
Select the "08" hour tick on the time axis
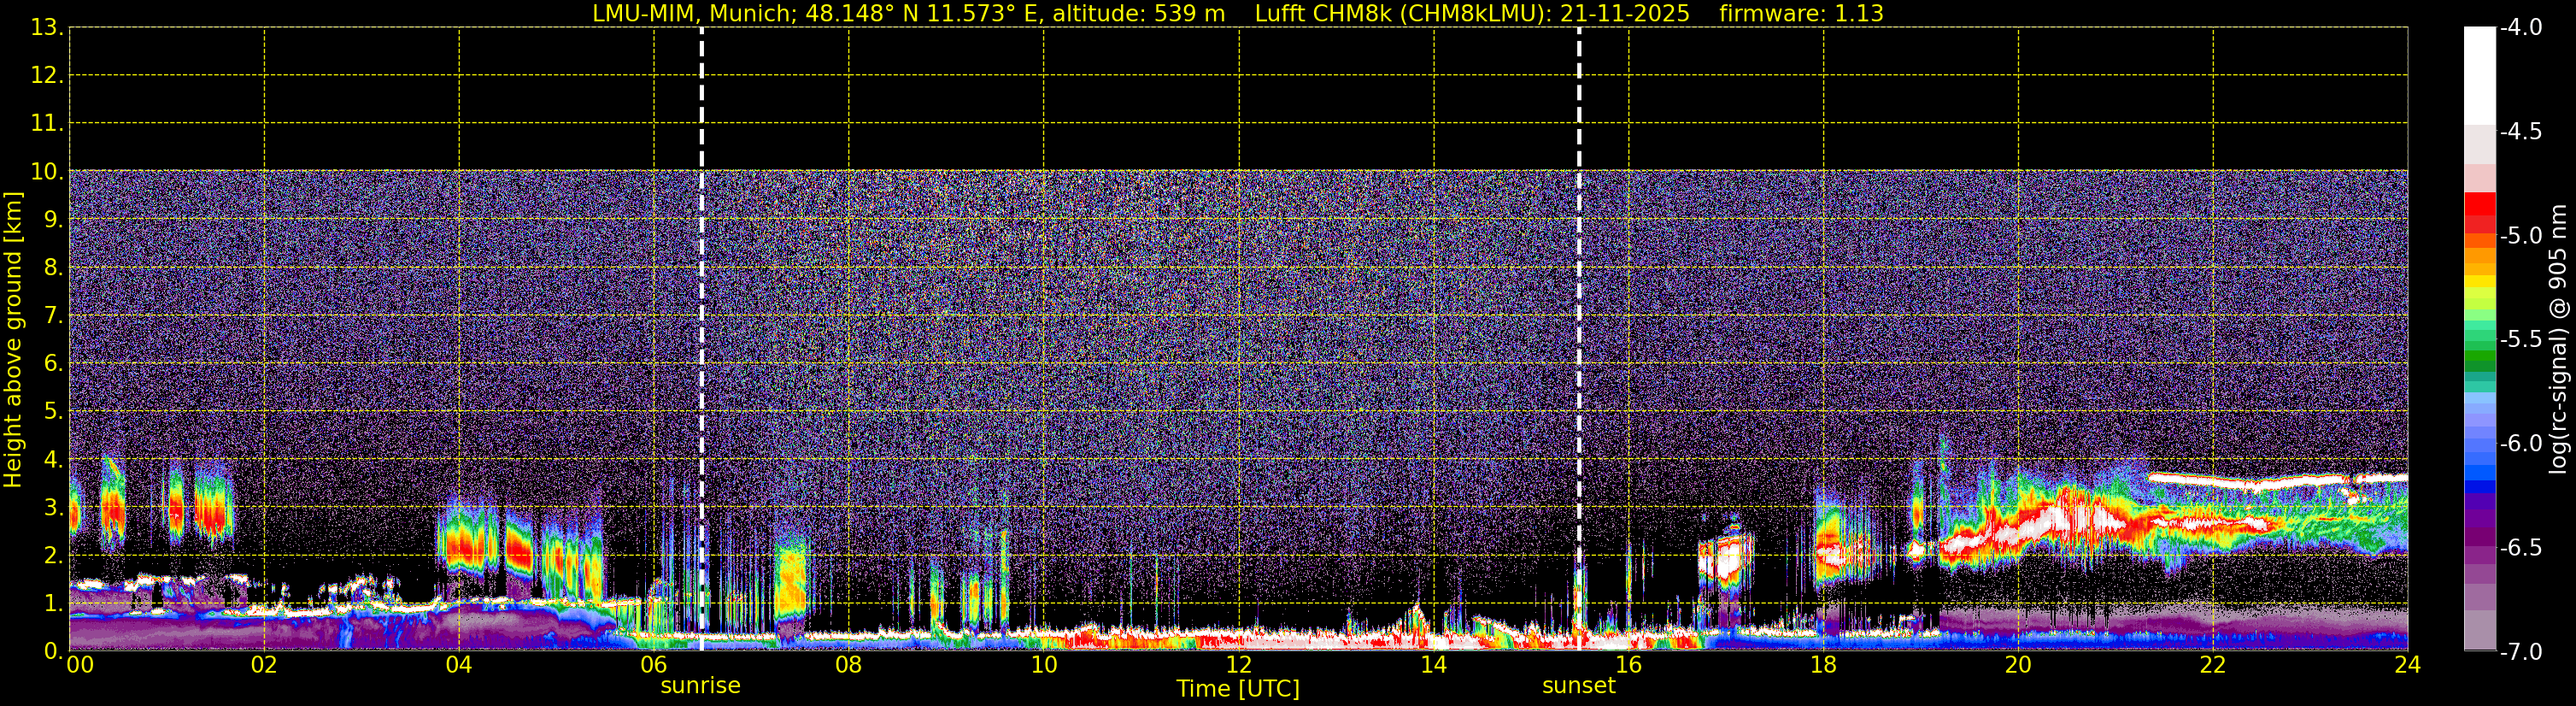(849, 665)
